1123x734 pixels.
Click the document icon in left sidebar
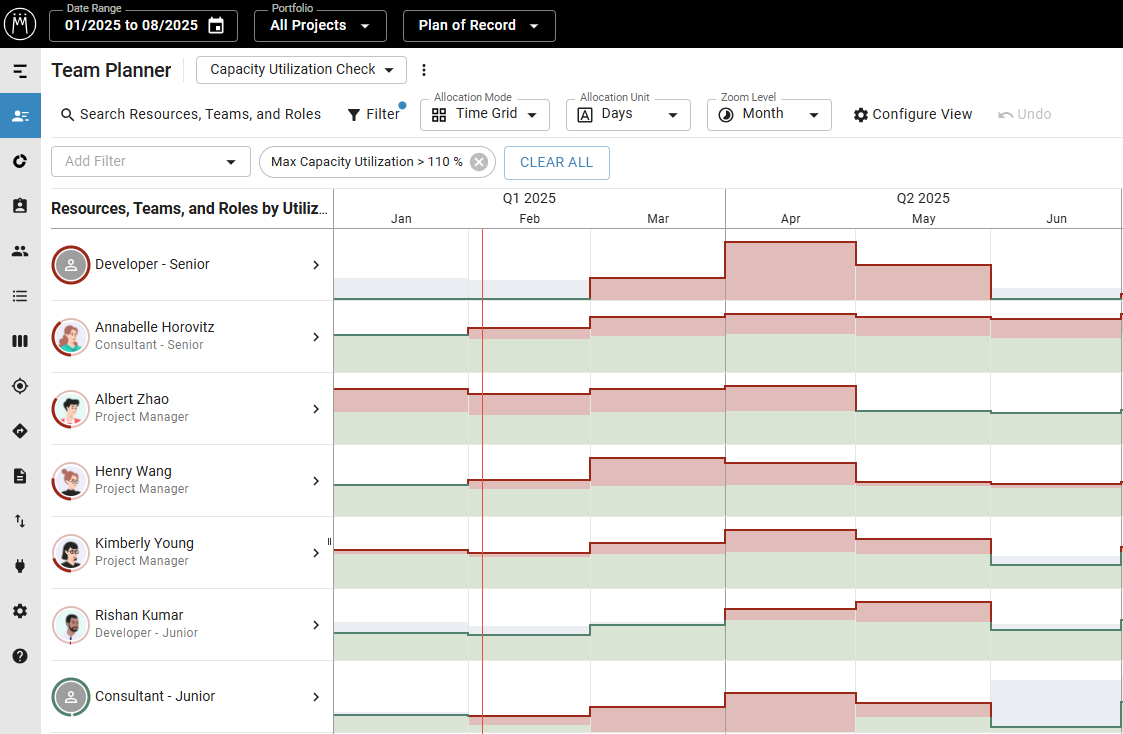(x=20, y=476)
